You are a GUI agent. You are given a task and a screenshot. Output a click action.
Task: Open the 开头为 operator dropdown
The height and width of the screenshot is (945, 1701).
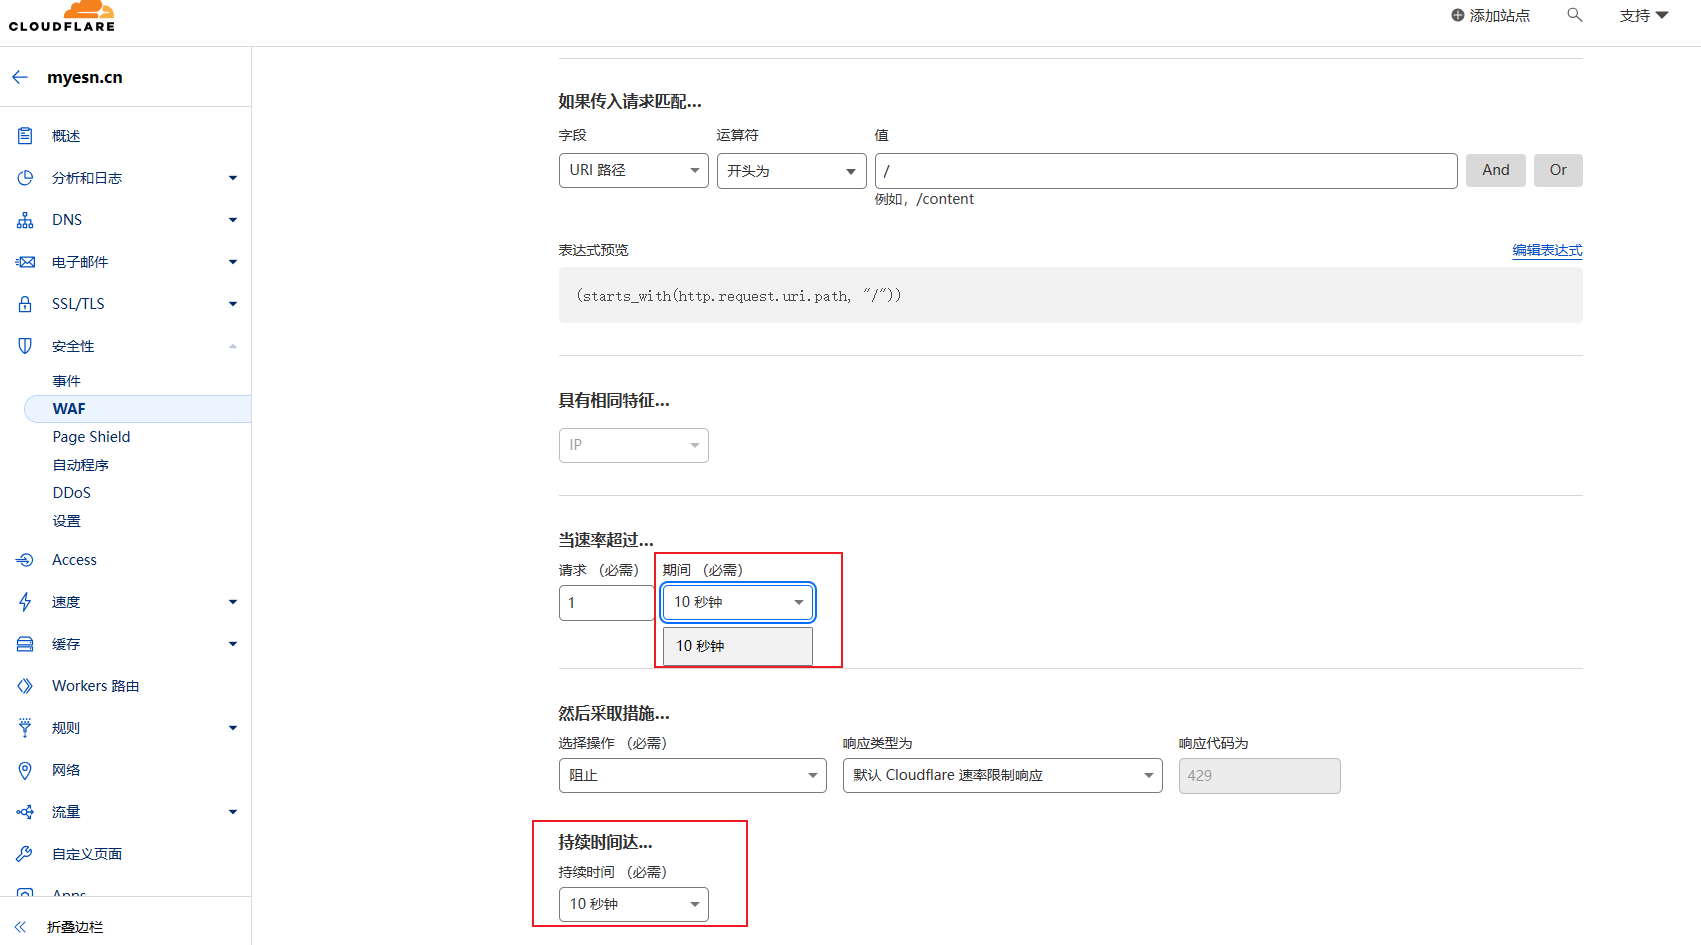coord(791,171)
